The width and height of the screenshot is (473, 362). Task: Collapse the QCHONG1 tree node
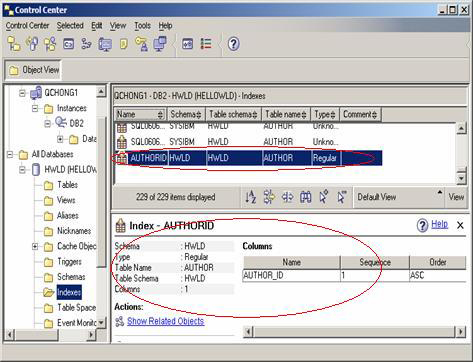point(22,93)
